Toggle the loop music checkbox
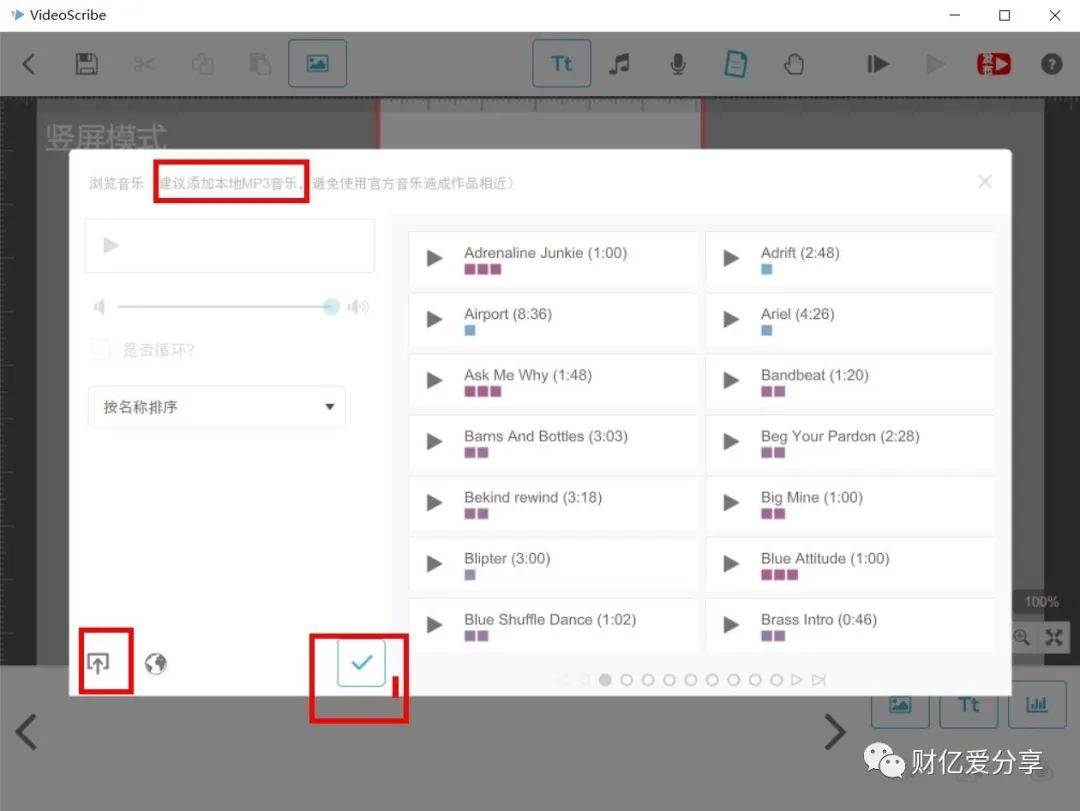The image size is (1080, 811). pyautogui.click(x=101, y=349)
